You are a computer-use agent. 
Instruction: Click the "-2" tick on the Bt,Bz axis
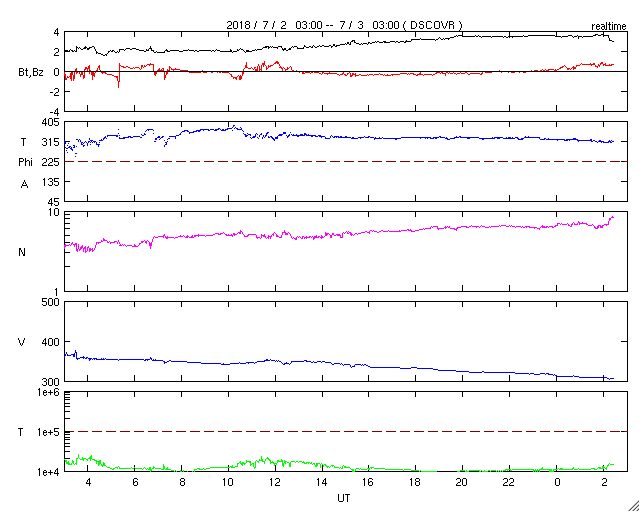click(x=53, y=92)
